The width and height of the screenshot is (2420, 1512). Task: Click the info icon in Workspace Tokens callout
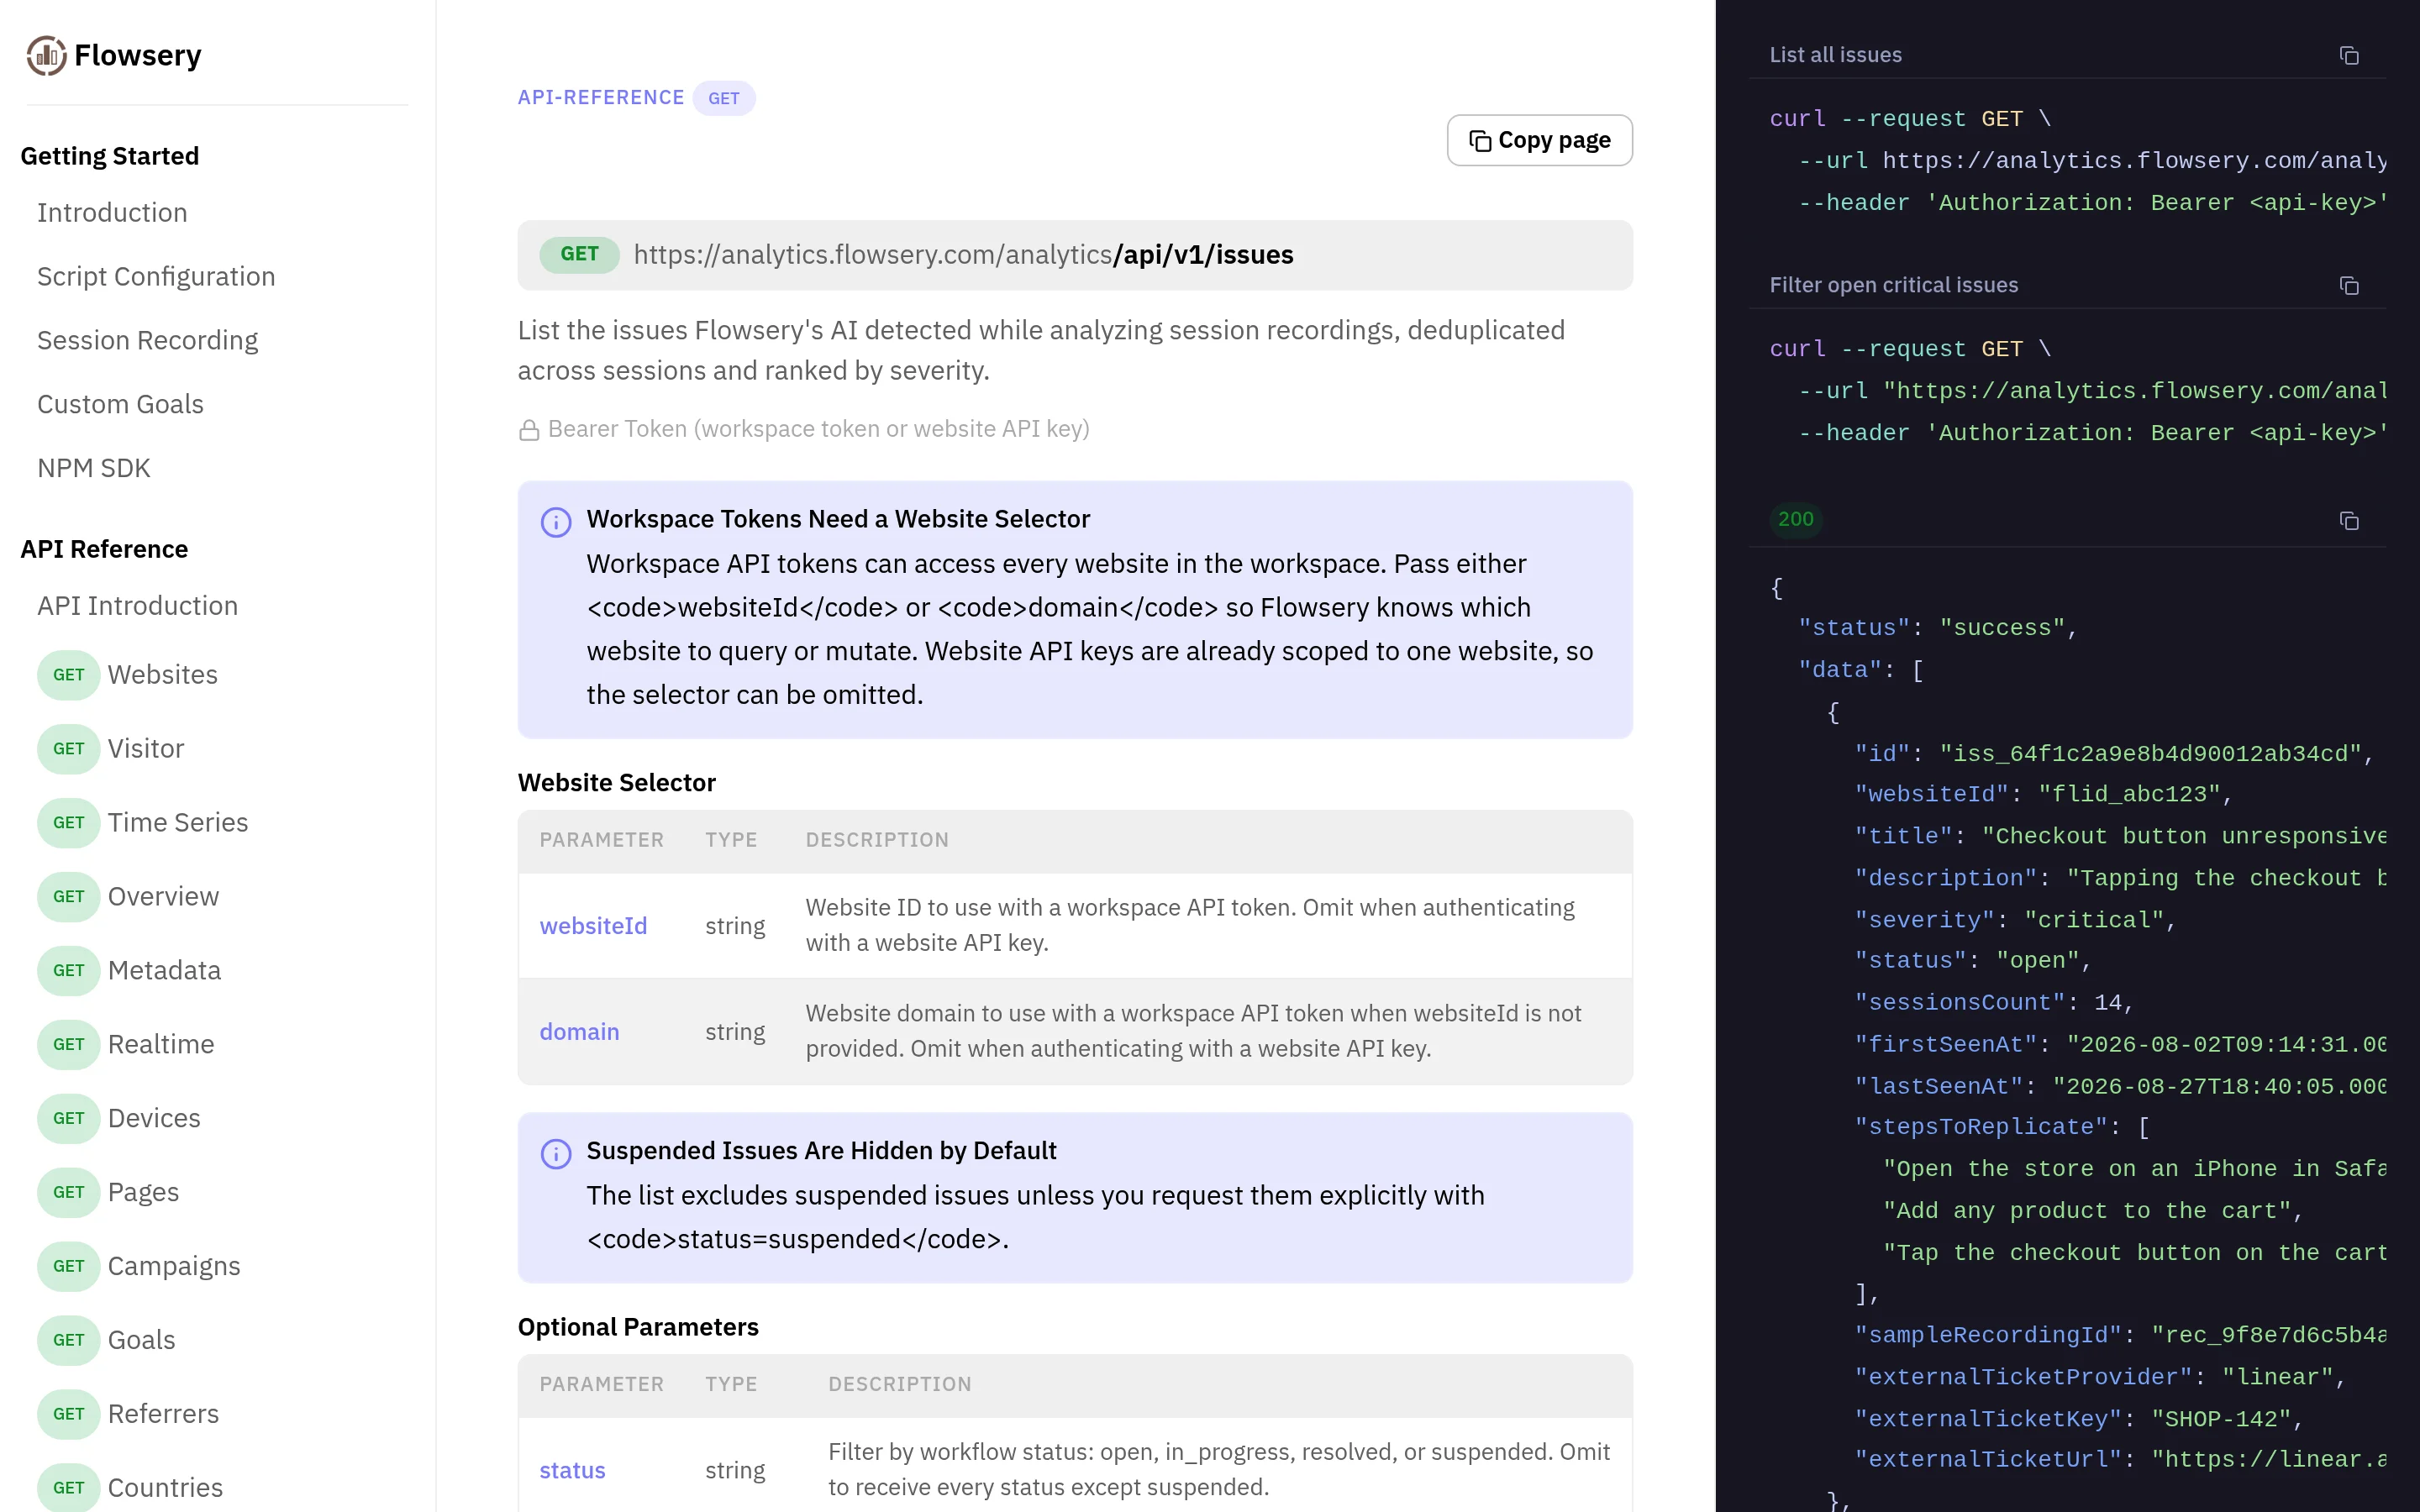(x=556, y=522)
